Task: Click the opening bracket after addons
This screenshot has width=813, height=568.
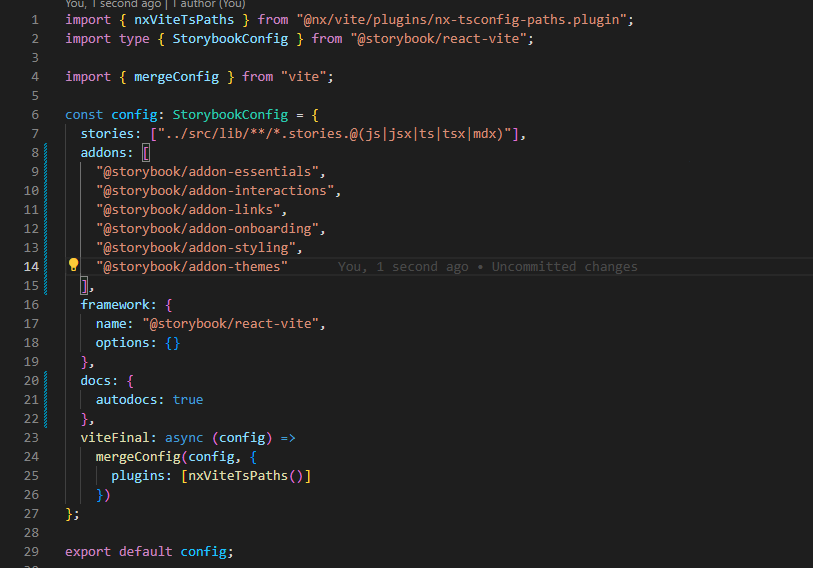Action: coord(146,153)
